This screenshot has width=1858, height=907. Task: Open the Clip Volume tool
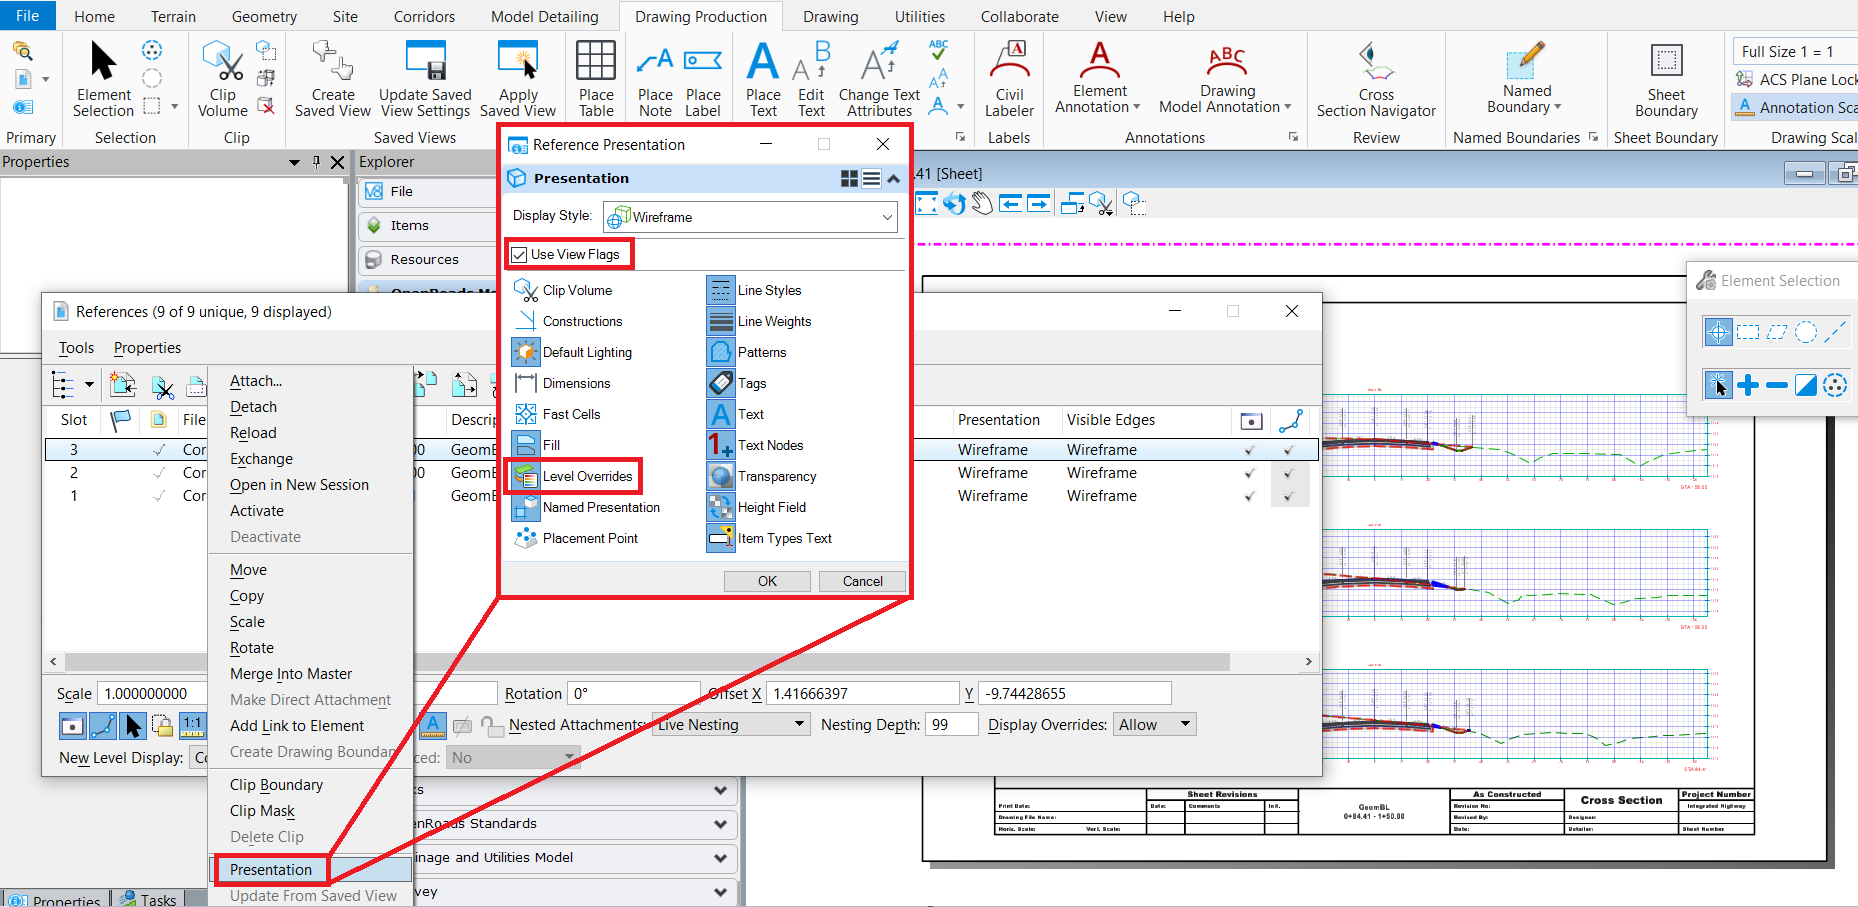[222, 78]
